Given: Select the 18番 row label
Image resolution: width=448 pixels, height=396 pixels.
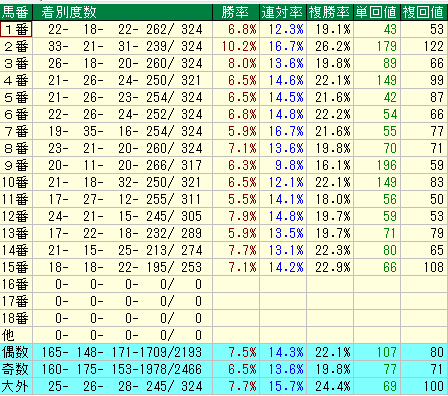Looking at the screenshot, I should (16, 318).
